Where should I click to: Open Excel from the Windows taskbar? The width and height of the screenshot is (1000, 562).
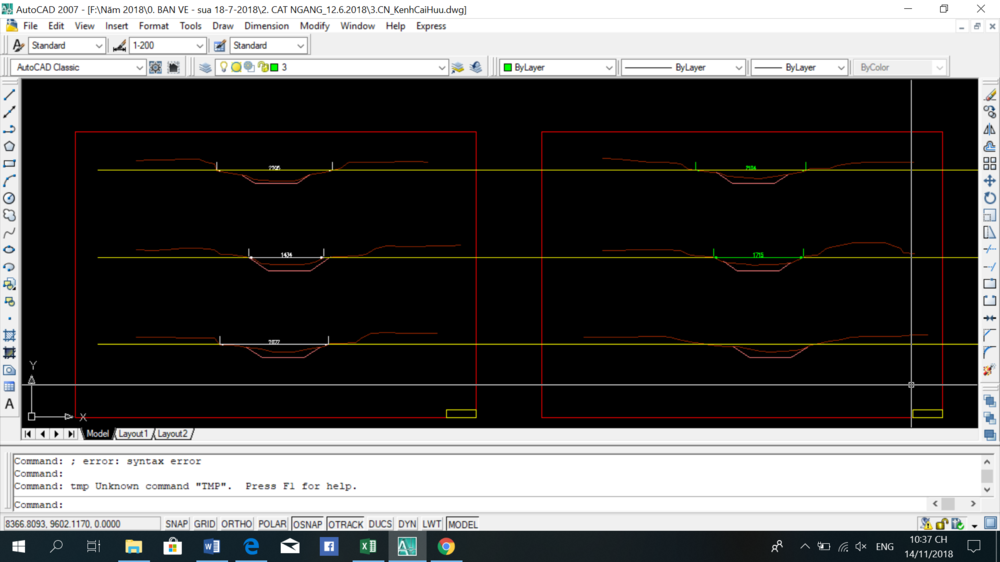click(368, 547)
